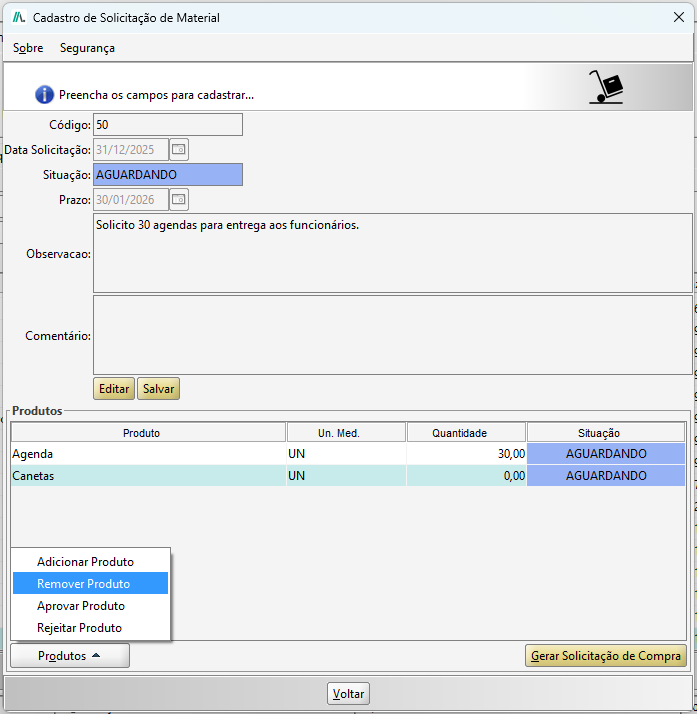Choose Adicionar Produto from popup menu
Viewport: 697px width, 714px height.
[x=90, y=561]
